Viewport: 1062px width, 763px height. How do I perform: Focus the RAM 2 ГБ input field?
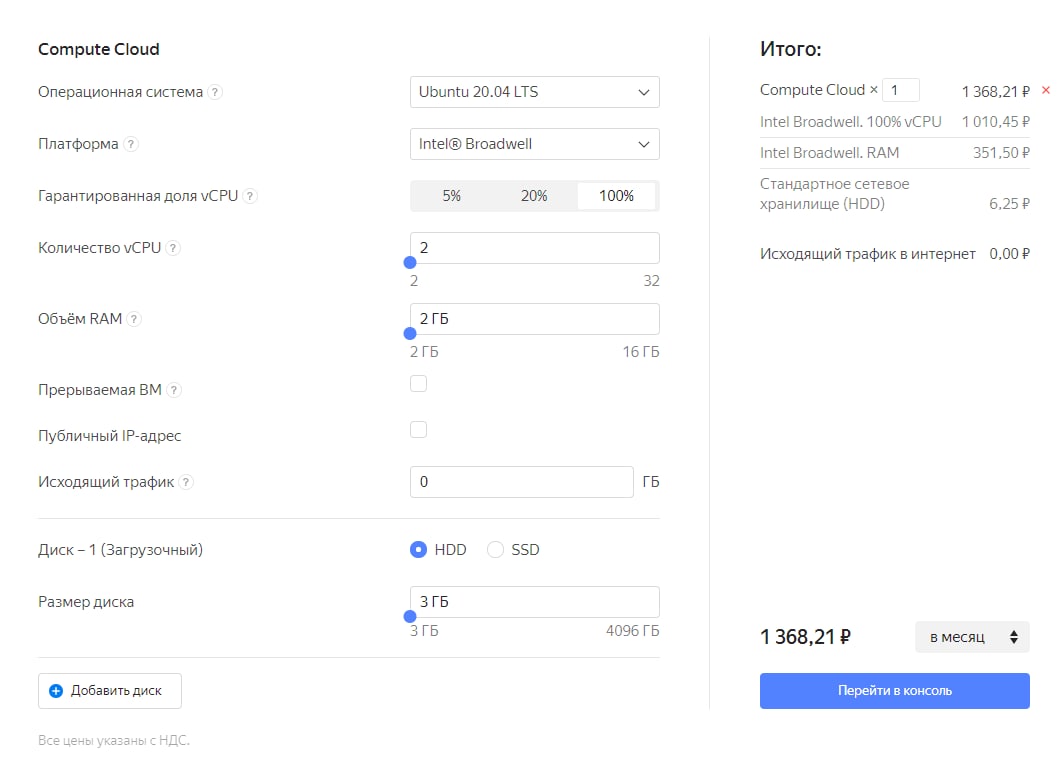click(534, 319)
